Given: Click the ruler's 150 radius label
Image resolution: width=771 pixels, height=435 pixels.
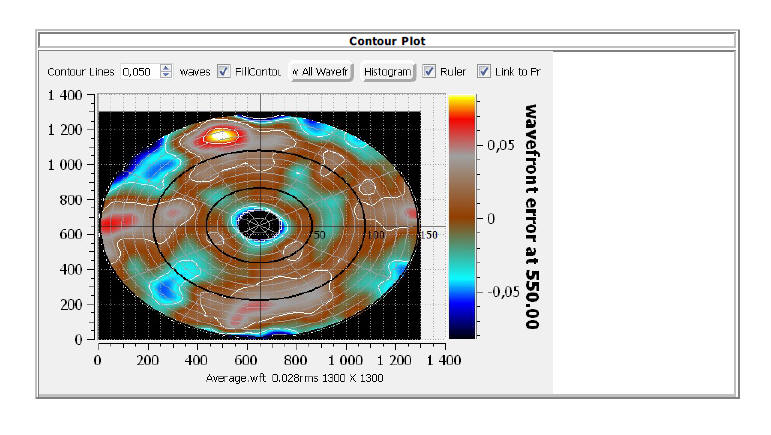Looking at the screenshot, I should tap(429, 235).
